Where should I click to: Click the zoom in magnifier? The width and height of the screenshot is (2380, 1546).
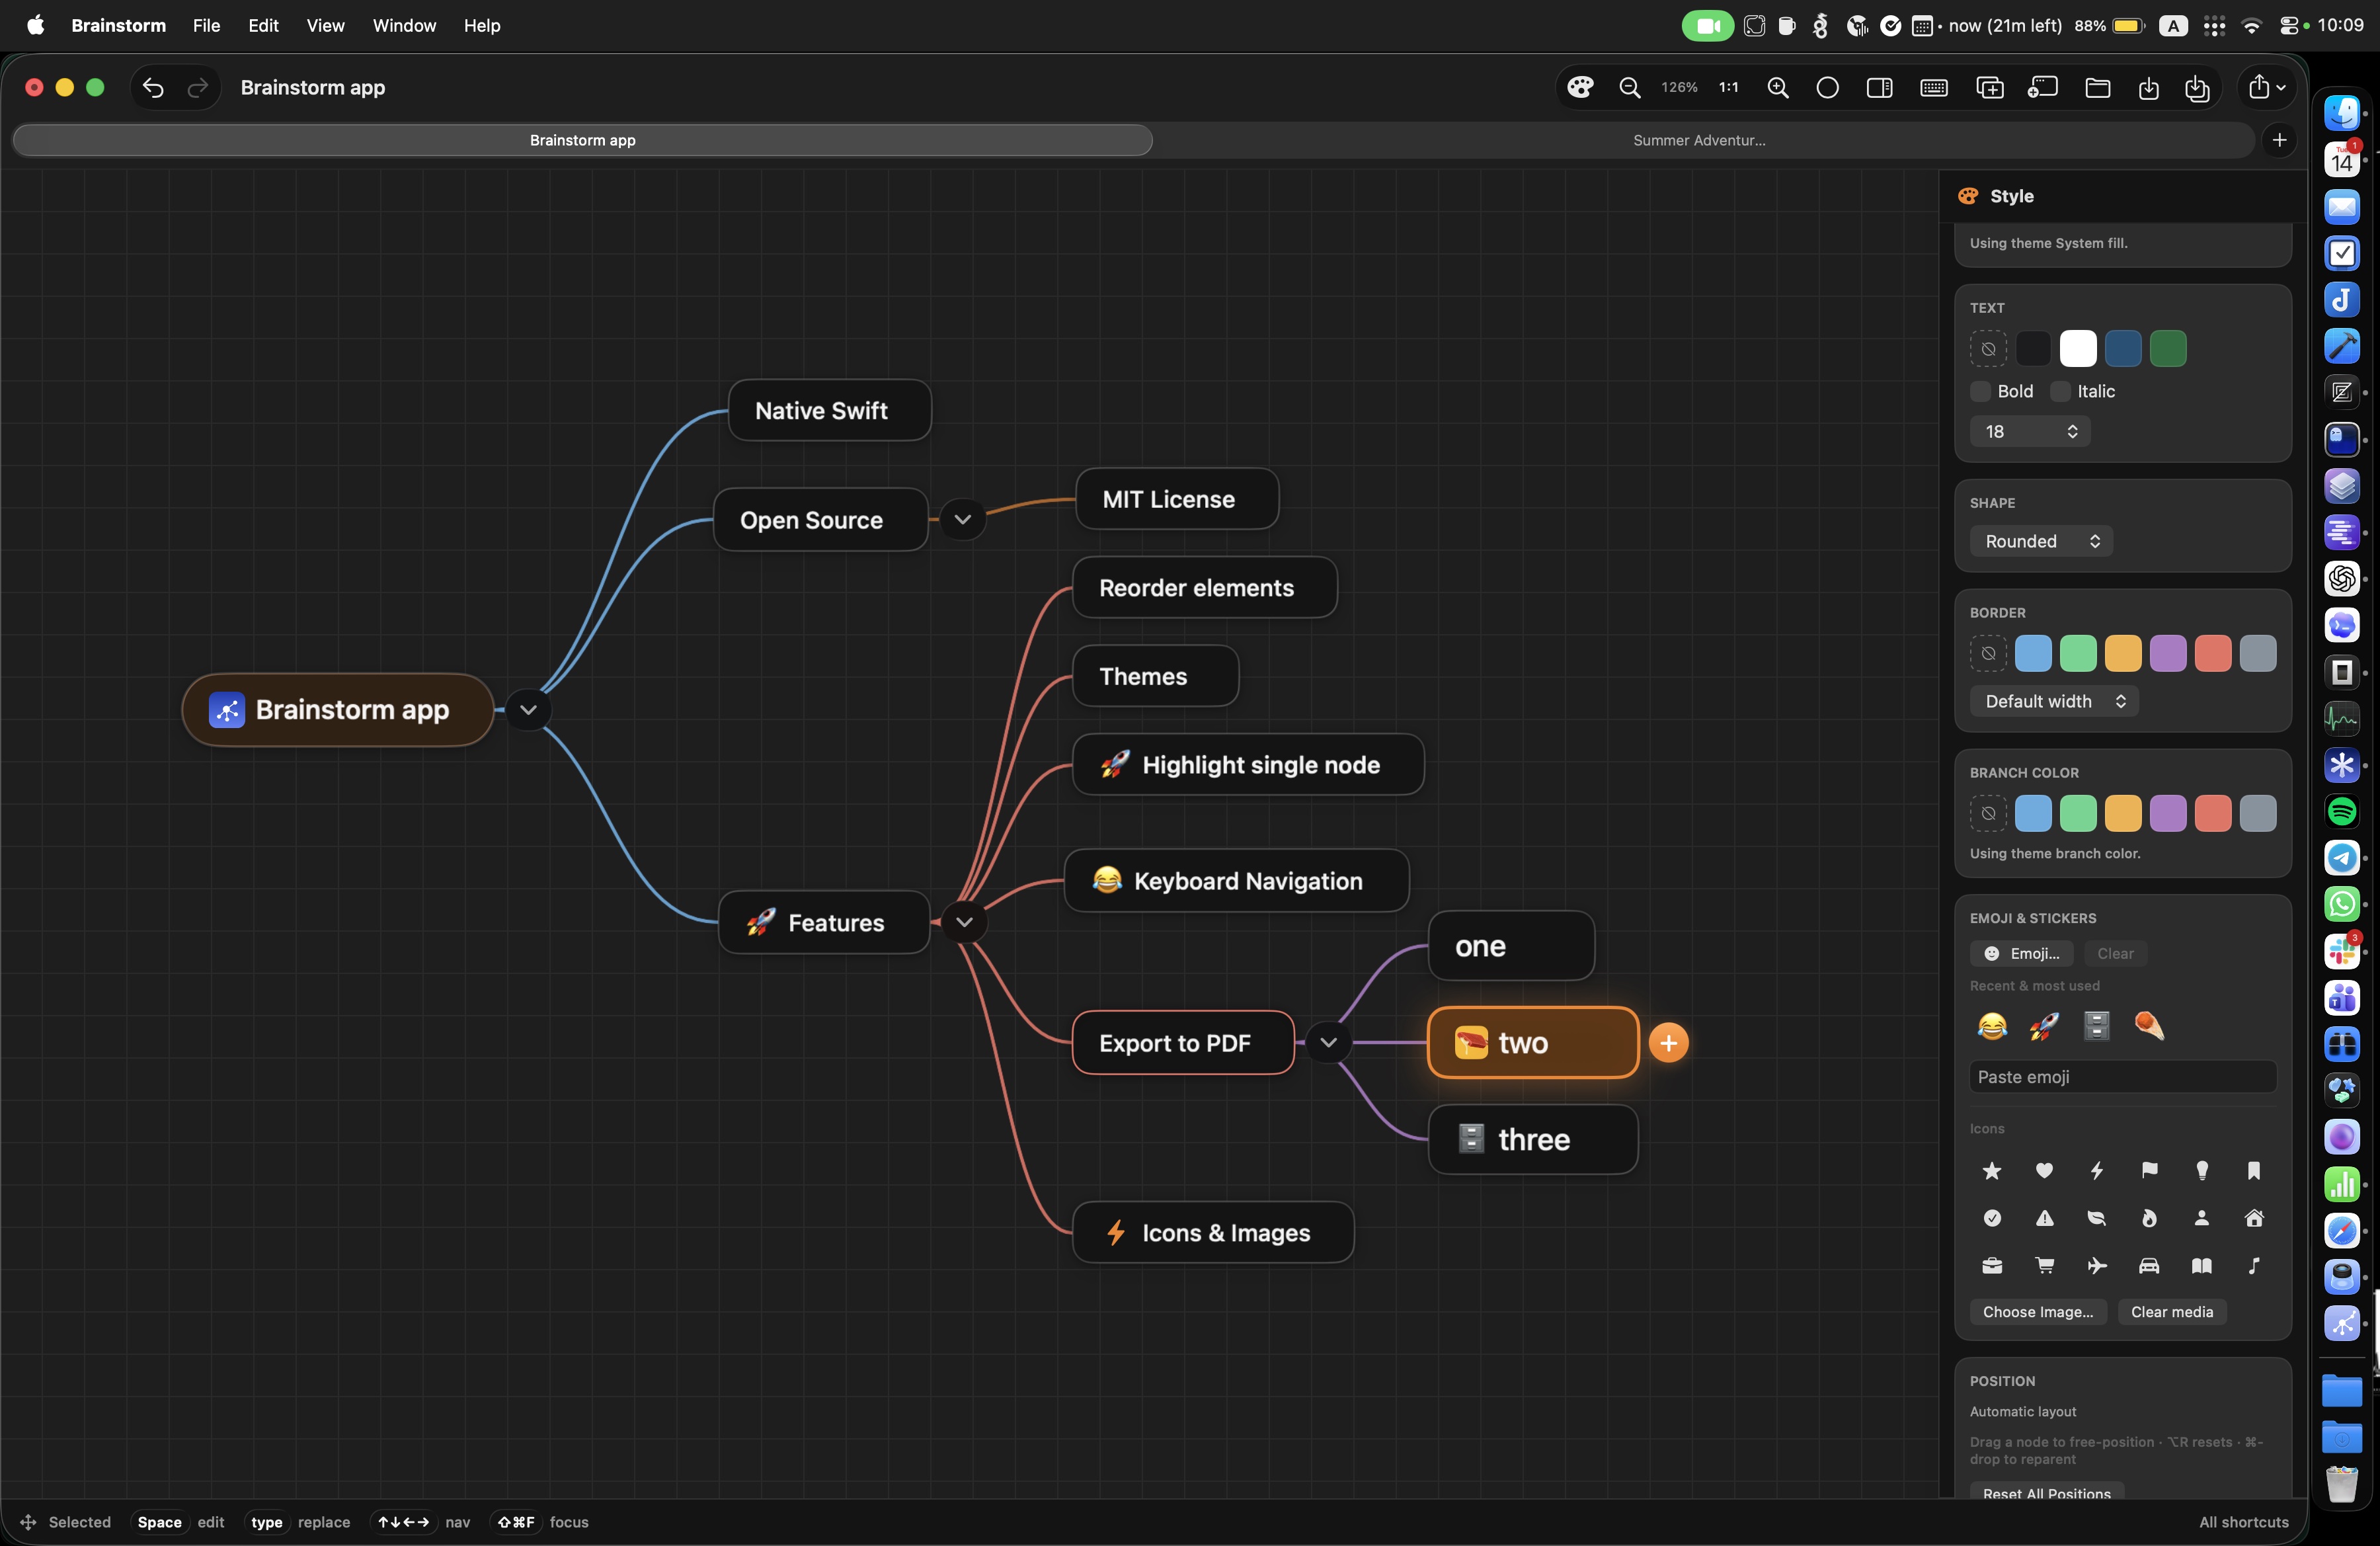1777,88
